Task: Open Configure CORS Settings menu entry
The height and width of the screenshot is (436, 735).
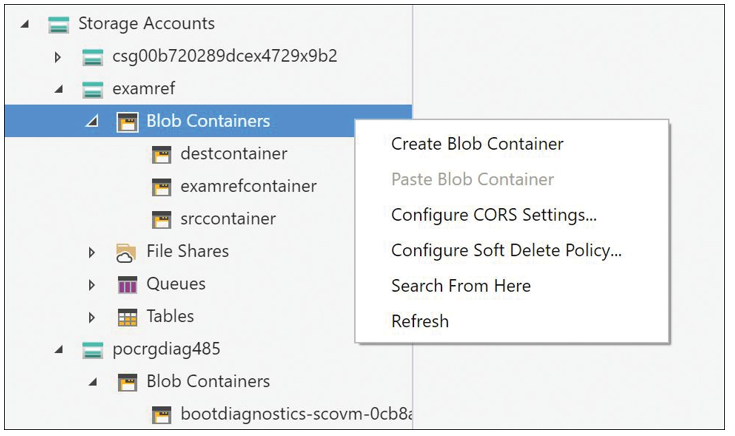Action: pos(494,215)
